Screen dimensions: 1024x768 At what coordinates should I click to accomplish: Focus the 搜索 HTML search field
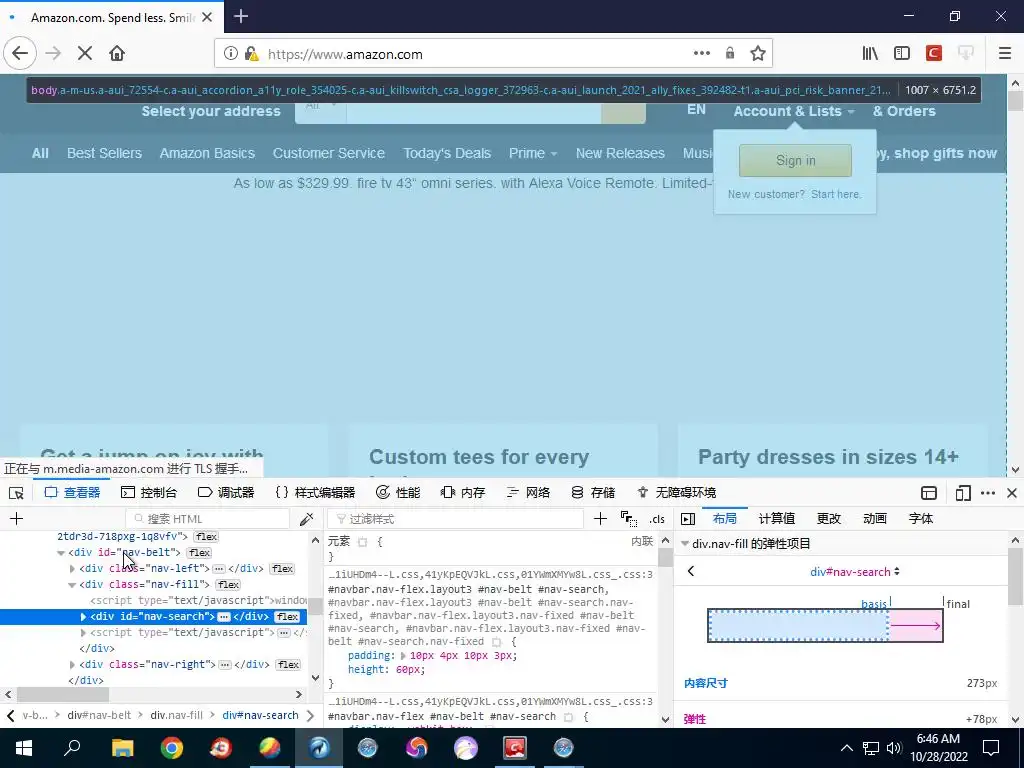pos(208,519)
